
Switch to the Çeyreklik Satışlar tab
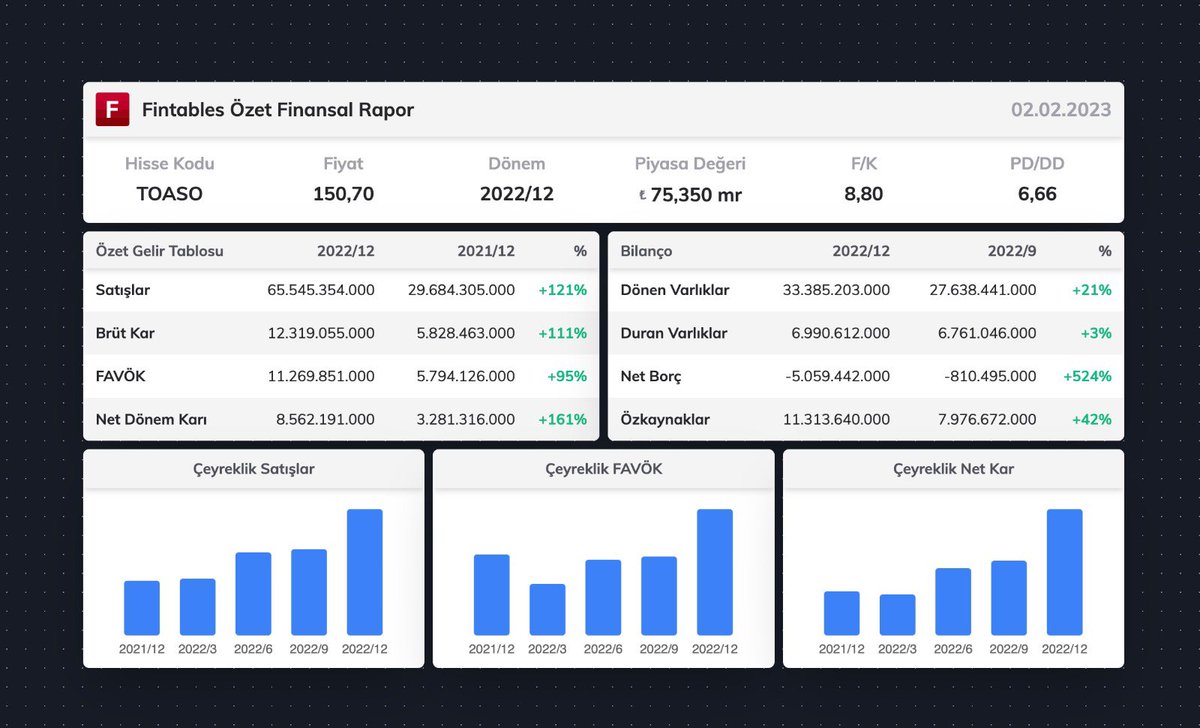tap(254, 468)
